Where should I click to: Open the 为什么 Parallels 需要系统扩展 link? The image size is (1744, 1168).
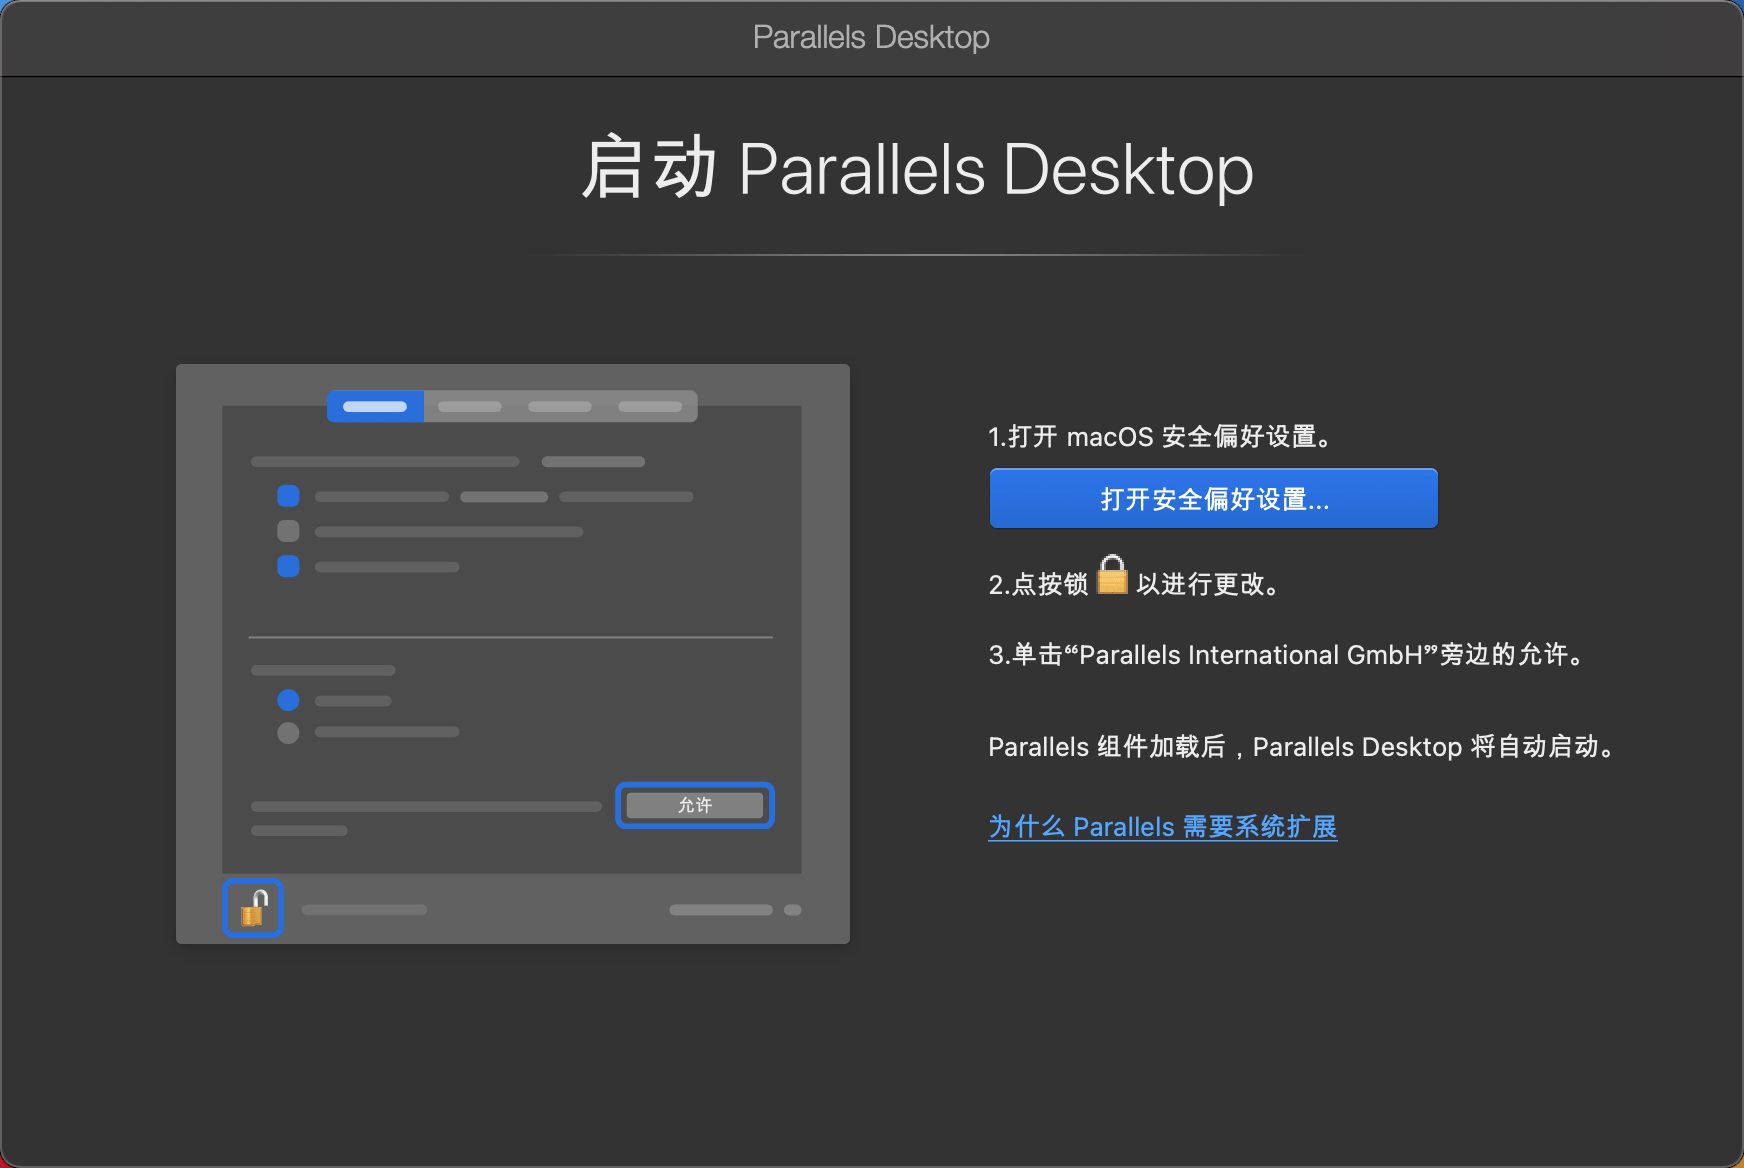pos(1162,827)
